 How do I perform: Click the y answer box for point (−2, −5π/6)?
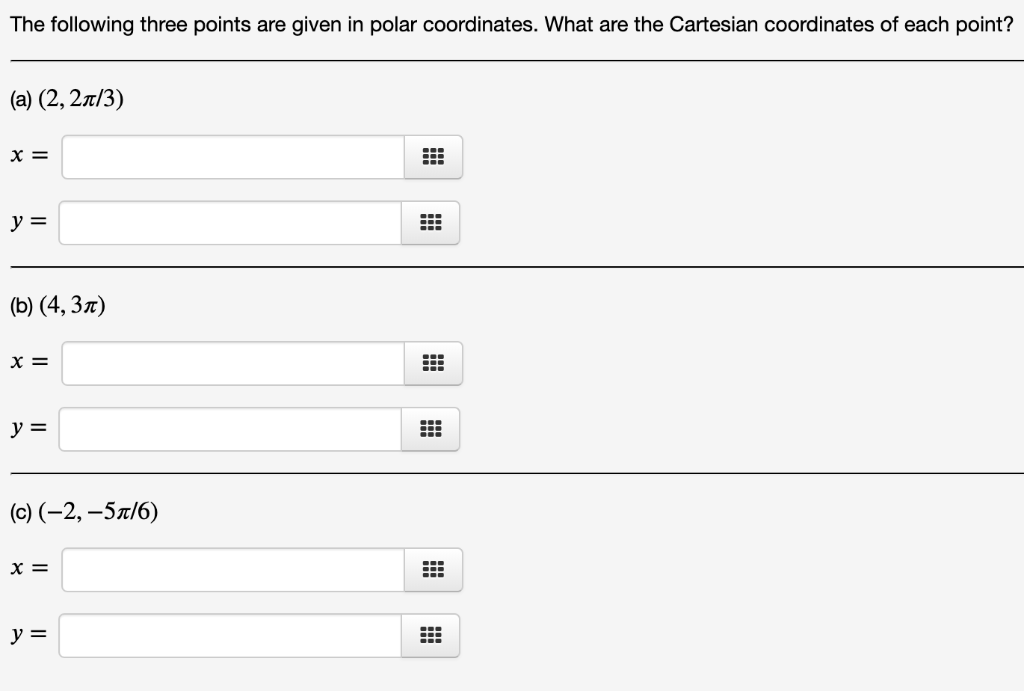(x=230, y=635)
